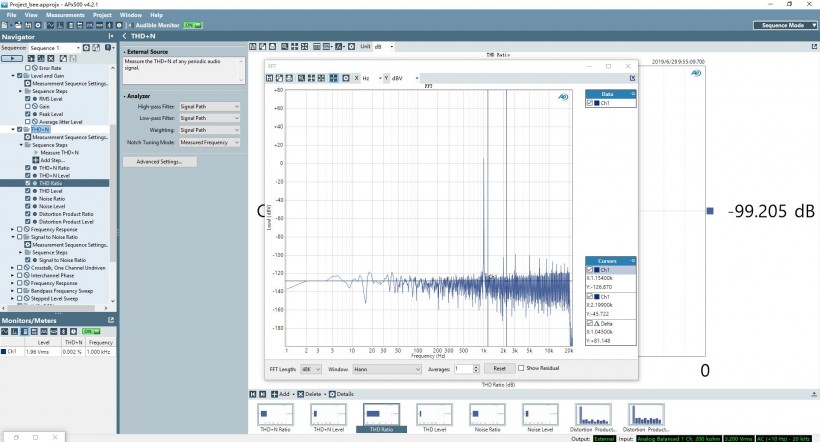This screenshot has height=442, width=820.
Task: Click the Delete result icon below graph
Action: coord(299,394)
